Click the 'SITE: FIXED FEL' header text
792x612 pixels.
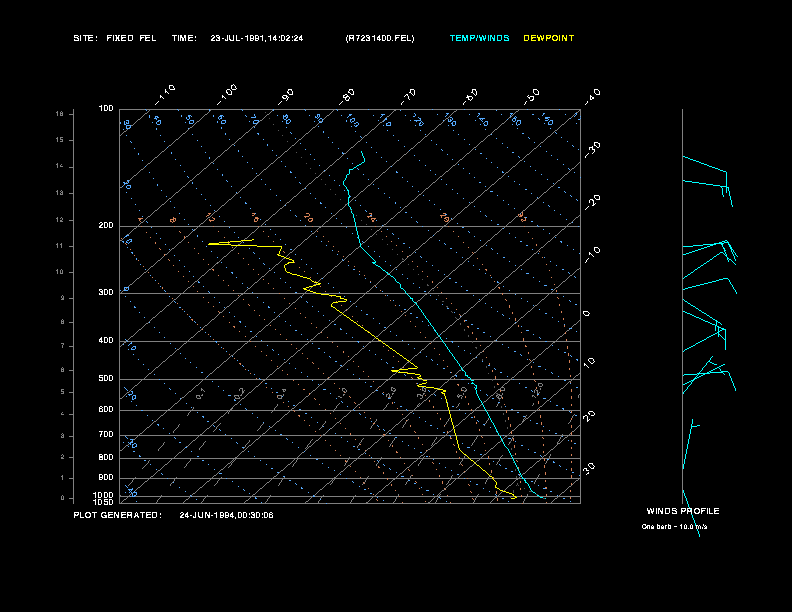click(x=115, y=38)
